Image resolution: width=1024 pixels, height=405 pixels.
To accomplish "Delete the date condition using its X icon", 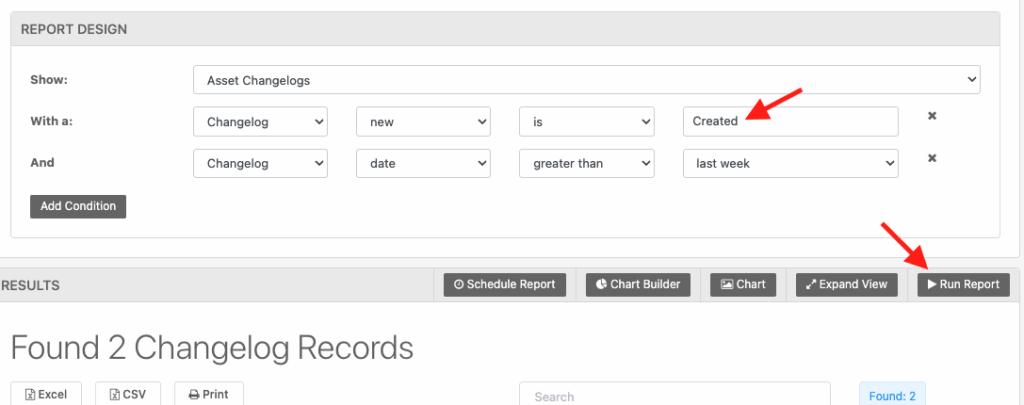I will [932, 158].
